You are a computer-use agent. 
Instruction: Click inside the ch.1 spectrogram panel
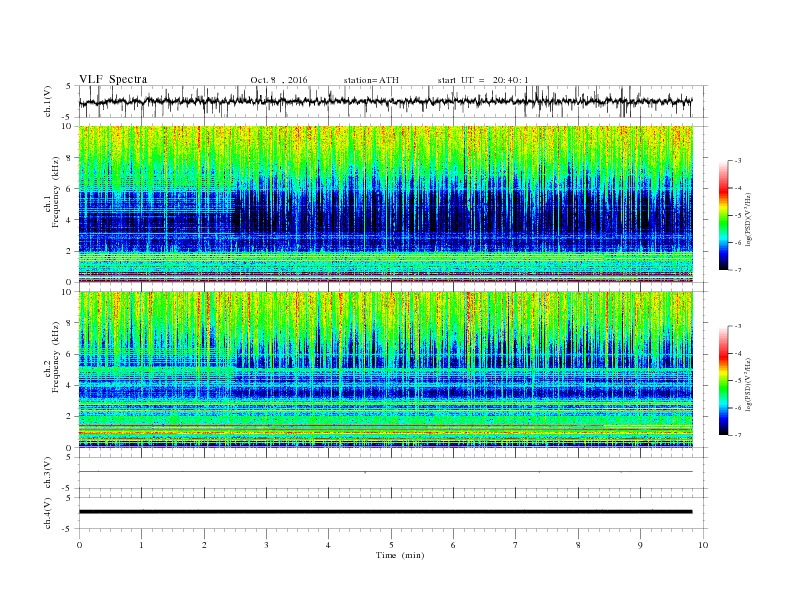385,204
